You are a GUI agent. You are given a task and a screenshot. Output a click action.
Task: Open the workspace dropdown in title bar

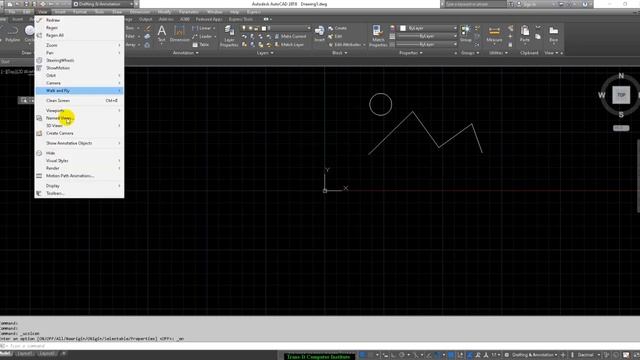click(x=104, y=4)
